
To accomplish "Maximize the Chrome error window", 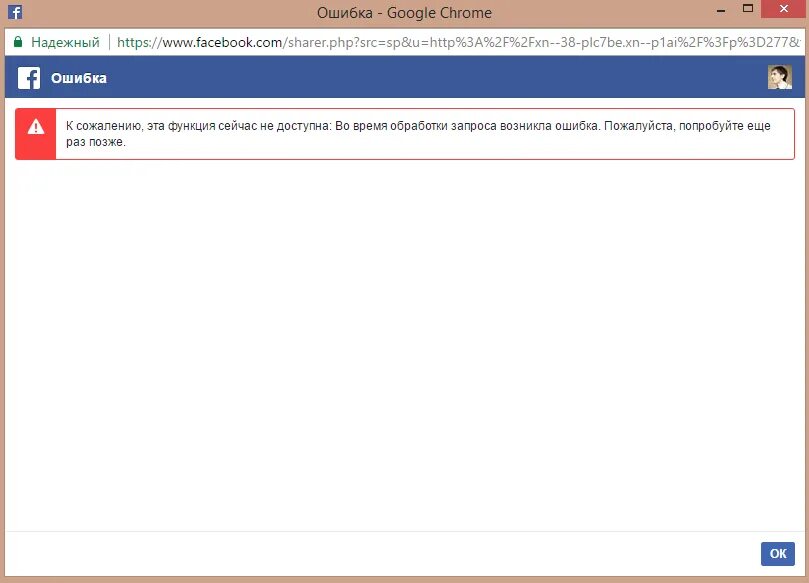I will click(748, 9).
